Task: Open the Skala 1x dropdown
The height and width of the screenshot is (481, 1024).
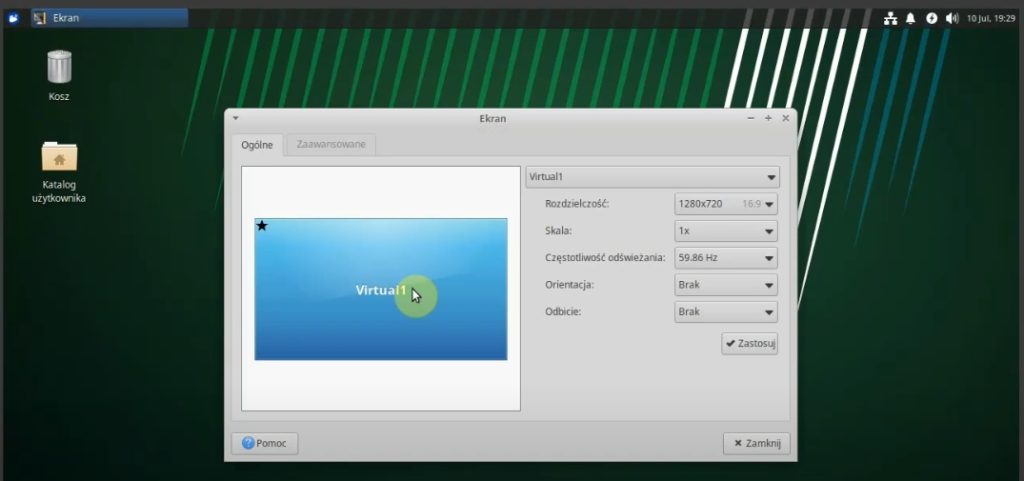Action: (726, 231)
